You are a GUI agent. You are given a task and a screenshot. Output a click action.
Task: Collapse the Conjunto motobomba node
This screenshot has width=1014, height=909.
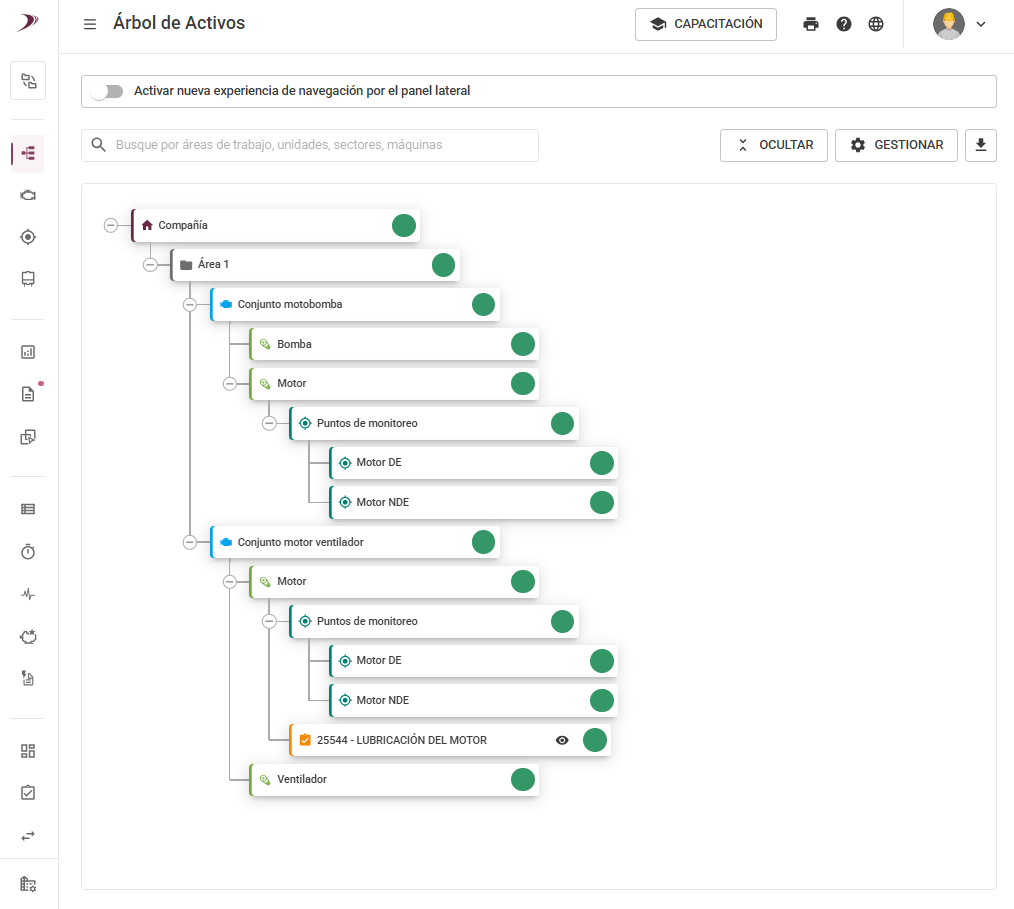pos(190,304)
